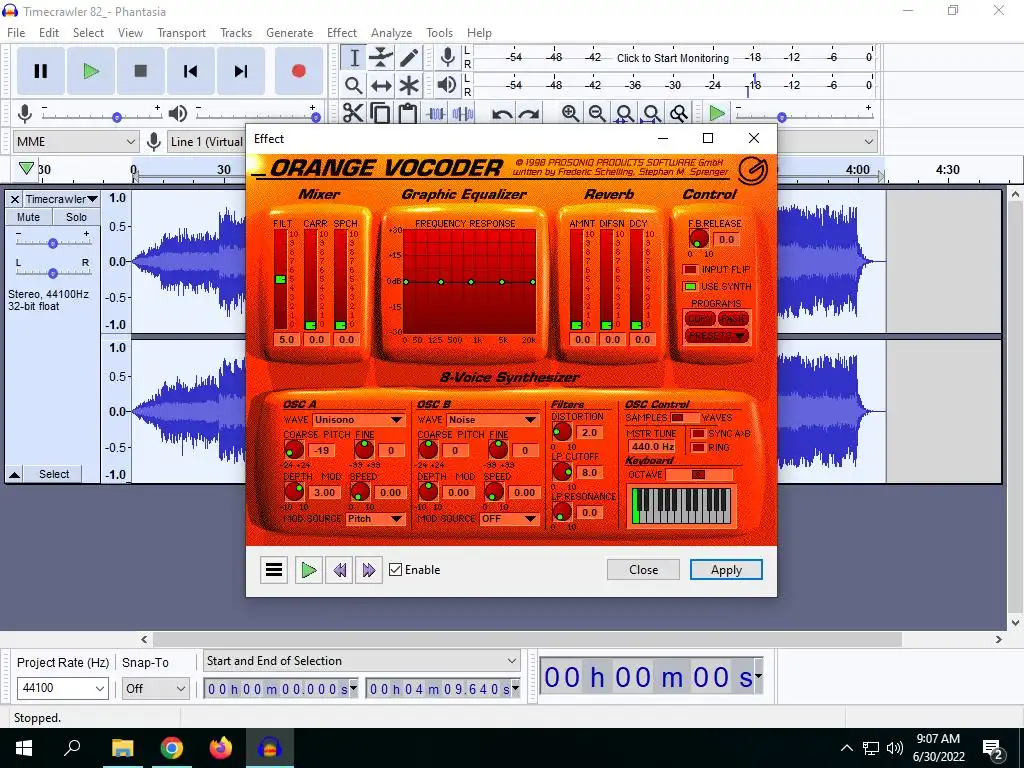Toggle the SAMPLES/WAVES switch
The width and height of the screenshot is (1024, 768).
tap(684, 418)
